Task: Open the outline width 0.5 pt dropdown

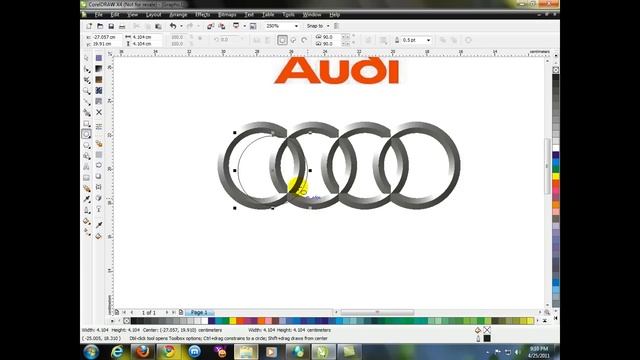Action: tap(428, 40)
